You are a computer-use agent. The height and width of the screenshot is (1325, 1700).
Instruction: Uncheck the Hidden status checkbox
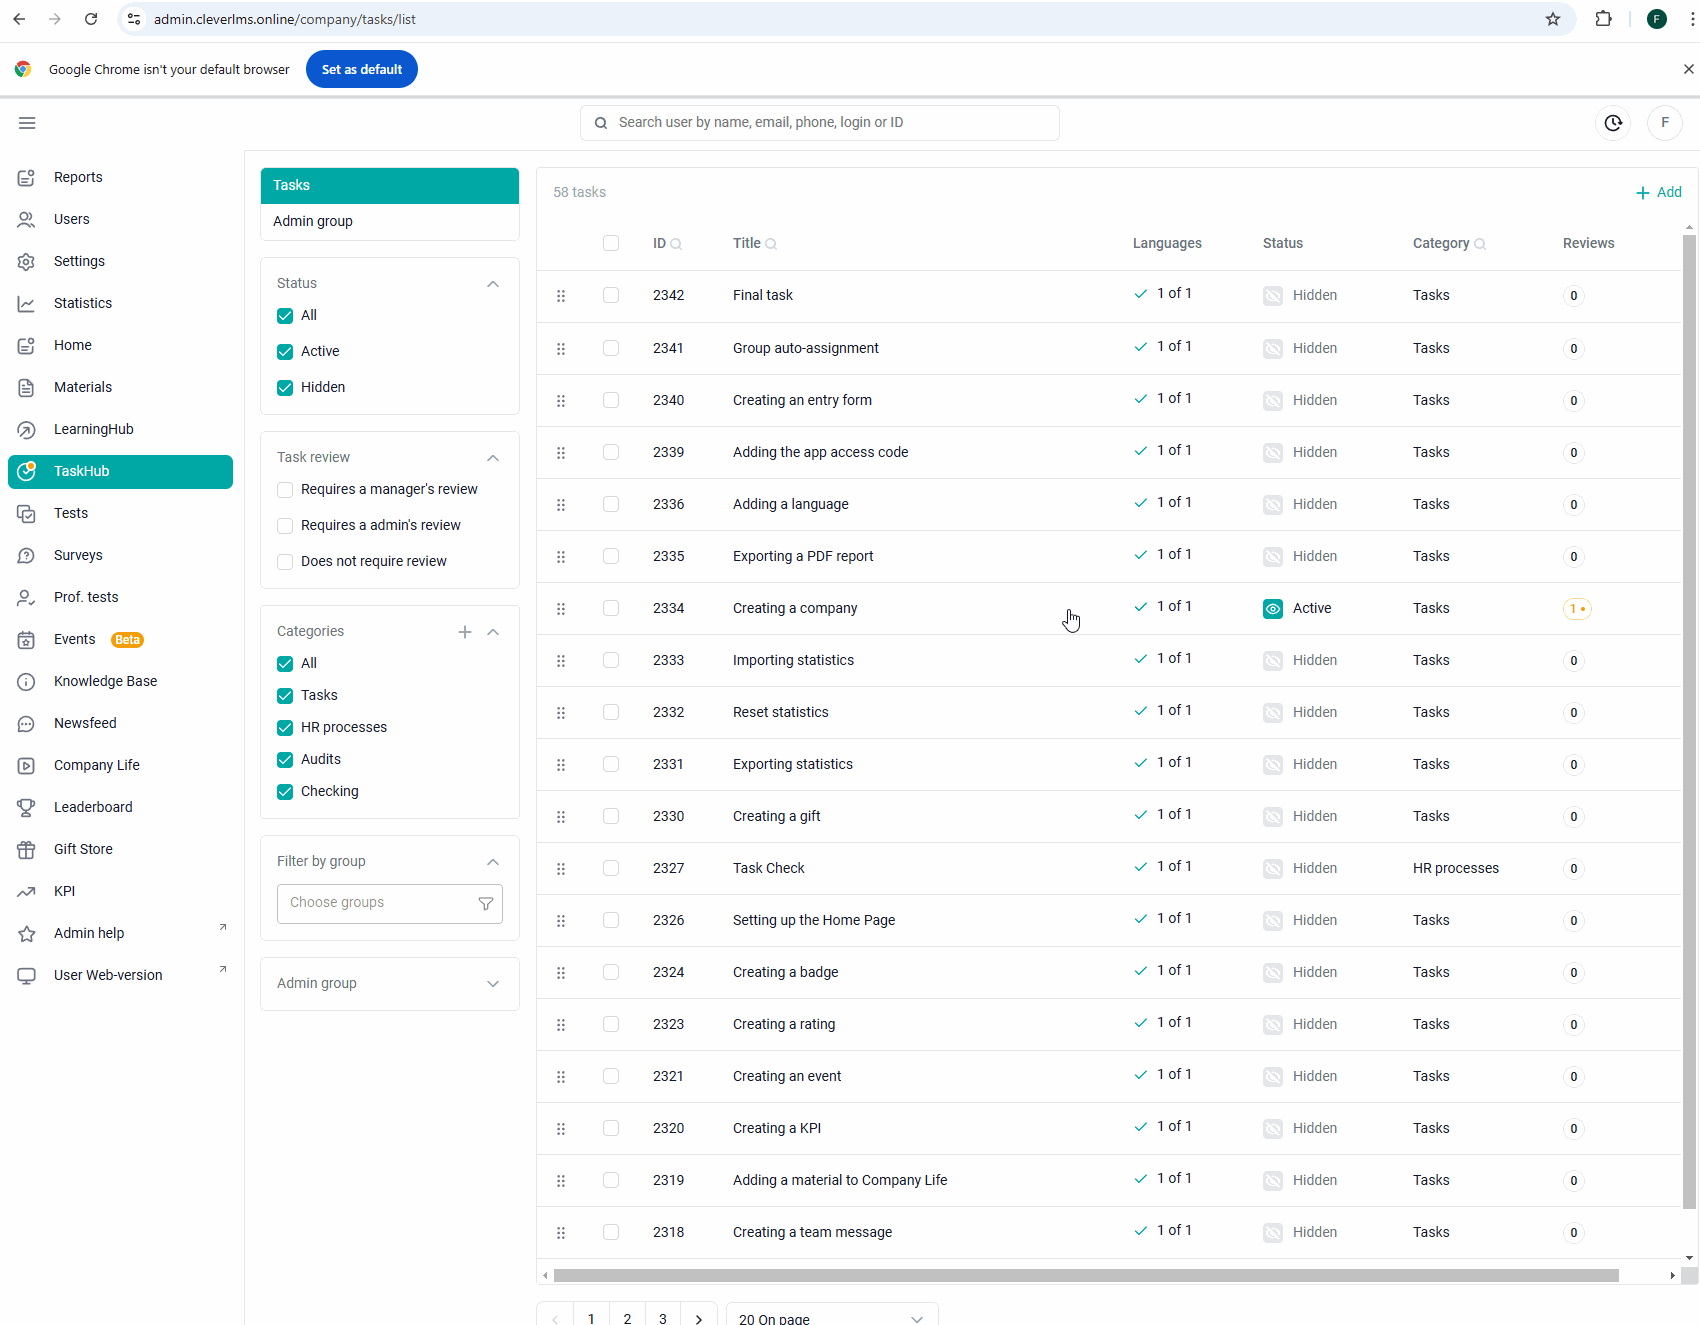285,388
